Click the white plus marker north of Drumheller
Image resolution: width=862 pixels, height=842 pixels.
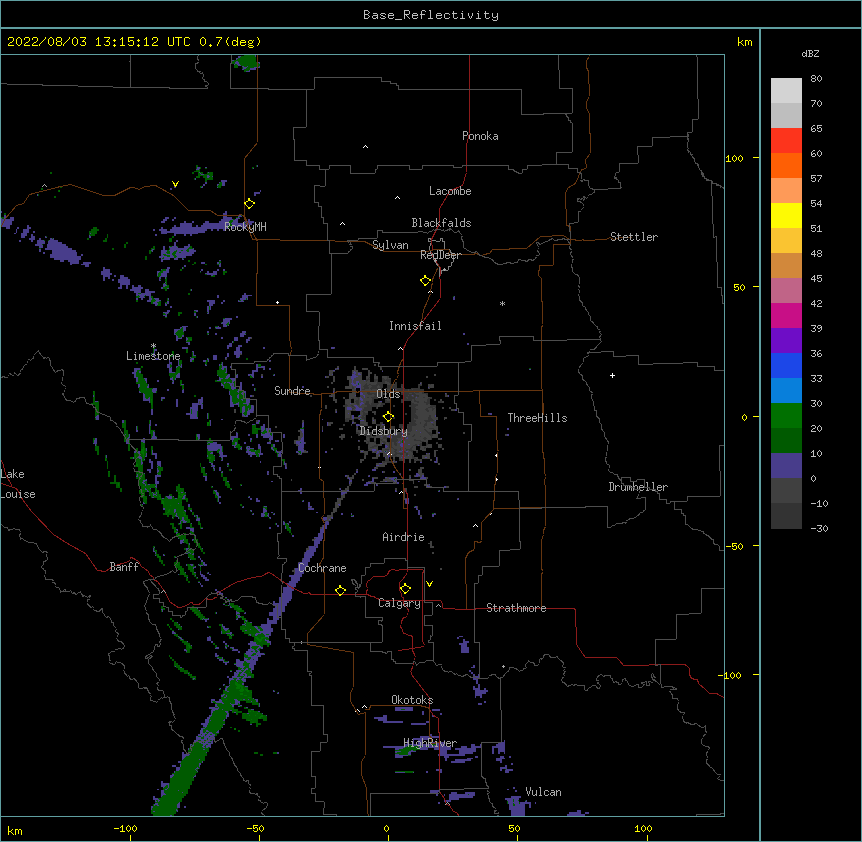point(612,375)
